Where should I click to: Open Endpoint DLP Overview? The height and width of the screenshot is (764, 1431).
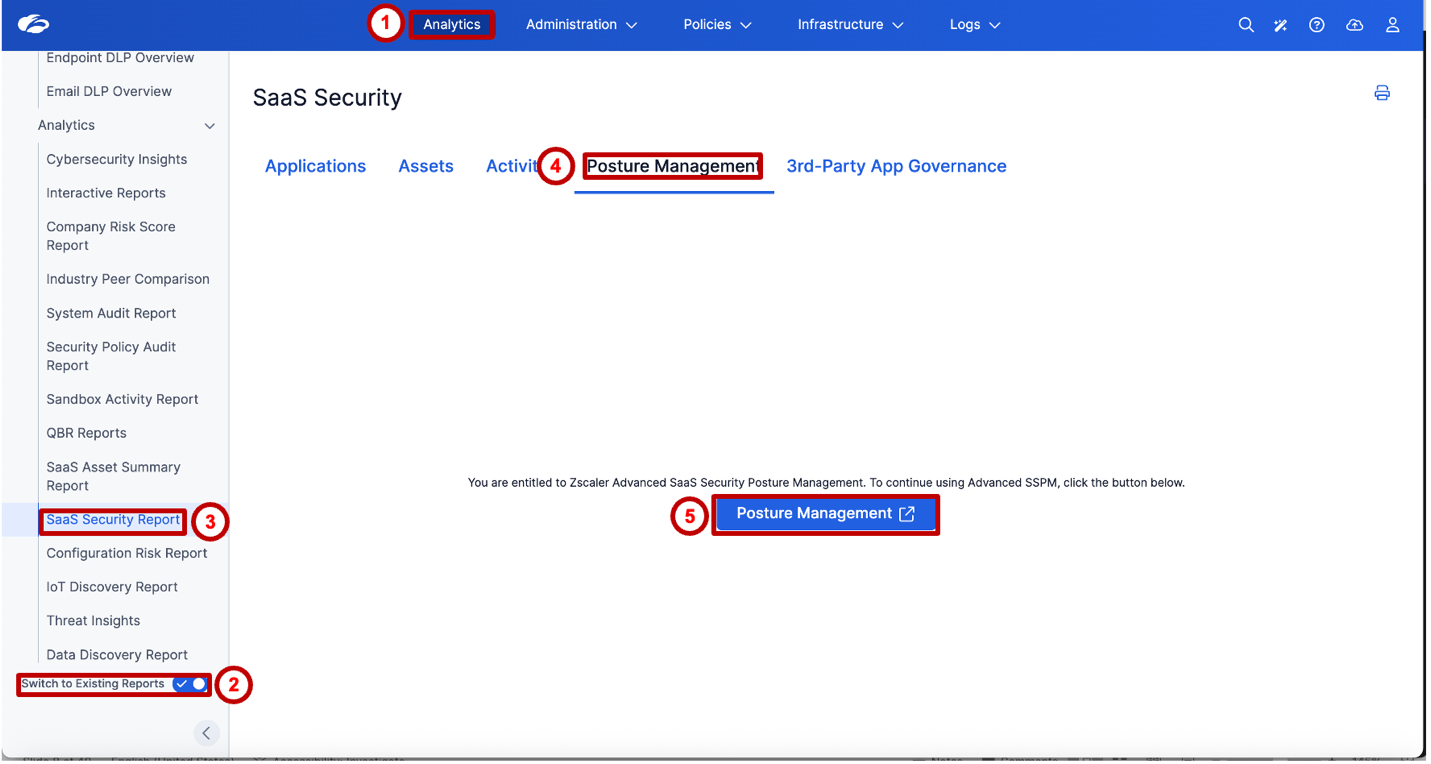(x=120, y=58)
